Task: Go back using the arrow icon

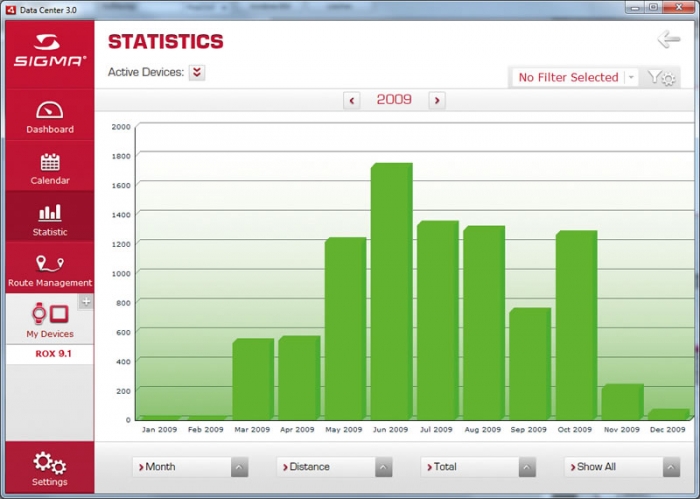Action: pyautogui.click(x=669, y=40)
